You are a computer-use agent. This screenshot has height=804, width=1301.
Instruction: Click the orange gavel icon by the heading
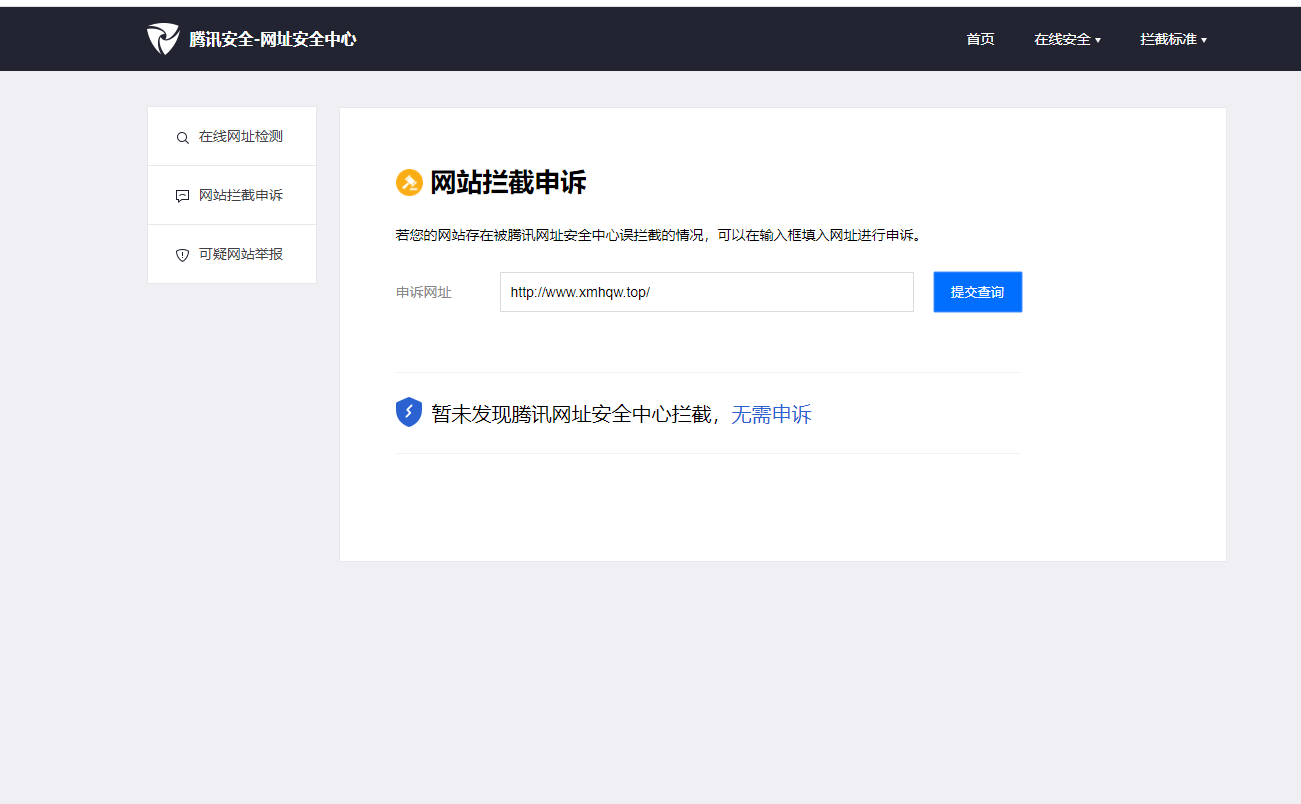coord(409,183)
